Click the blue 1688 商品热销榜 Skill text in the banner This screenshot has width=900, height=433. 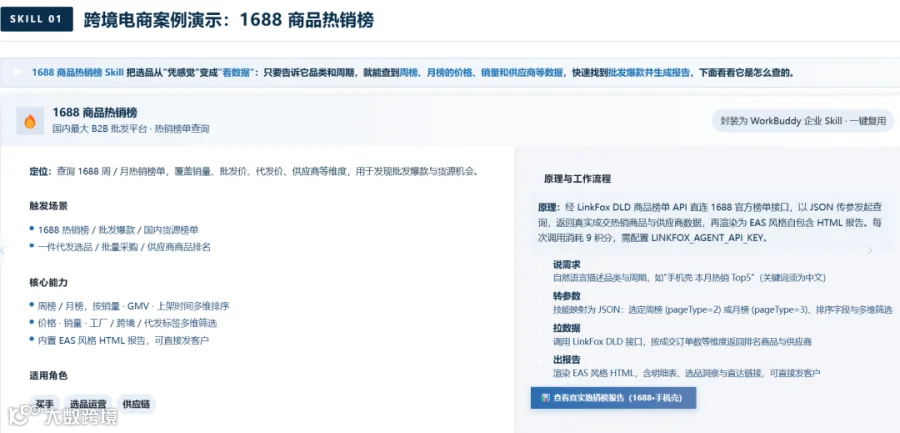(x=77, y=72)
